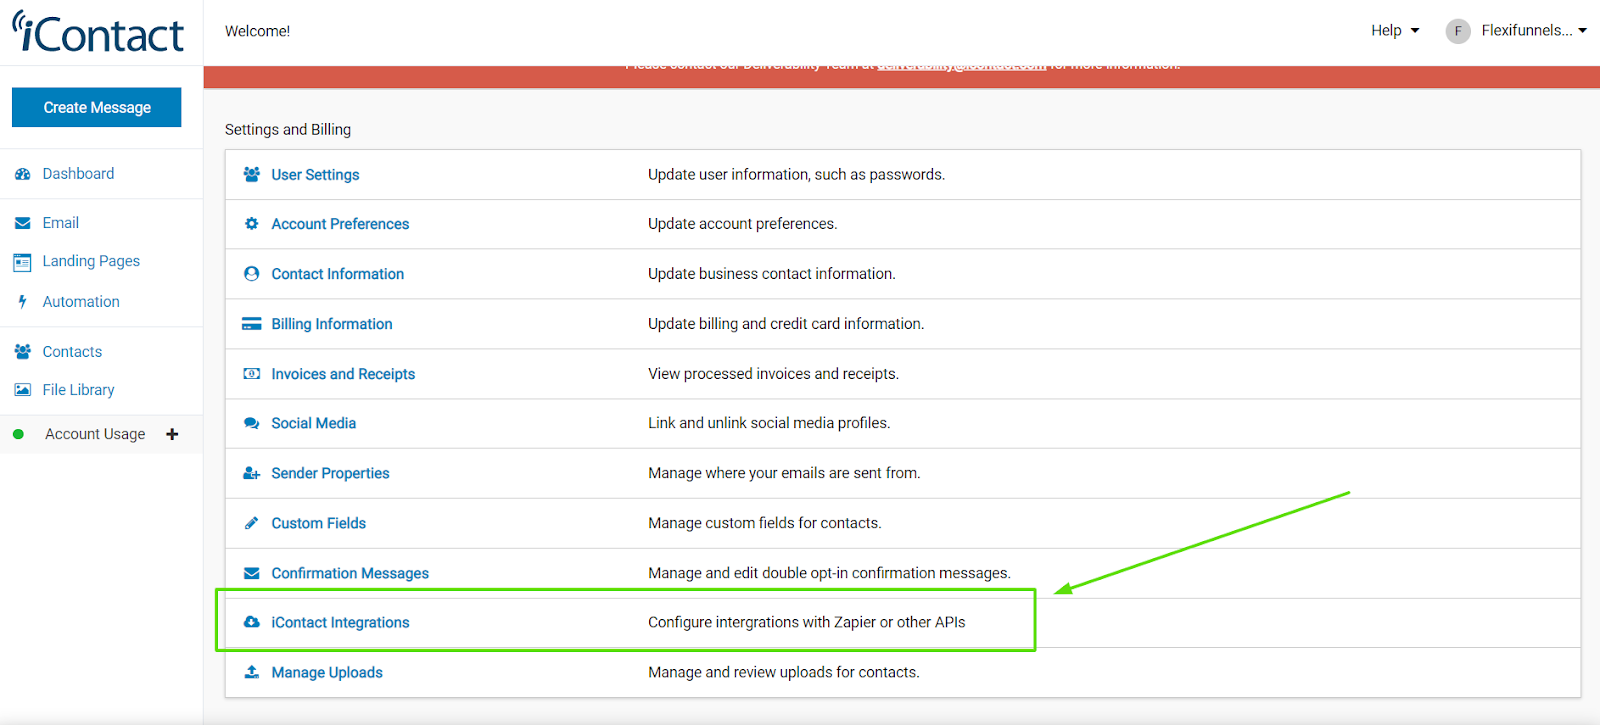
Task: Click the Automation lightning bolt icon
Action: point(22,302)
